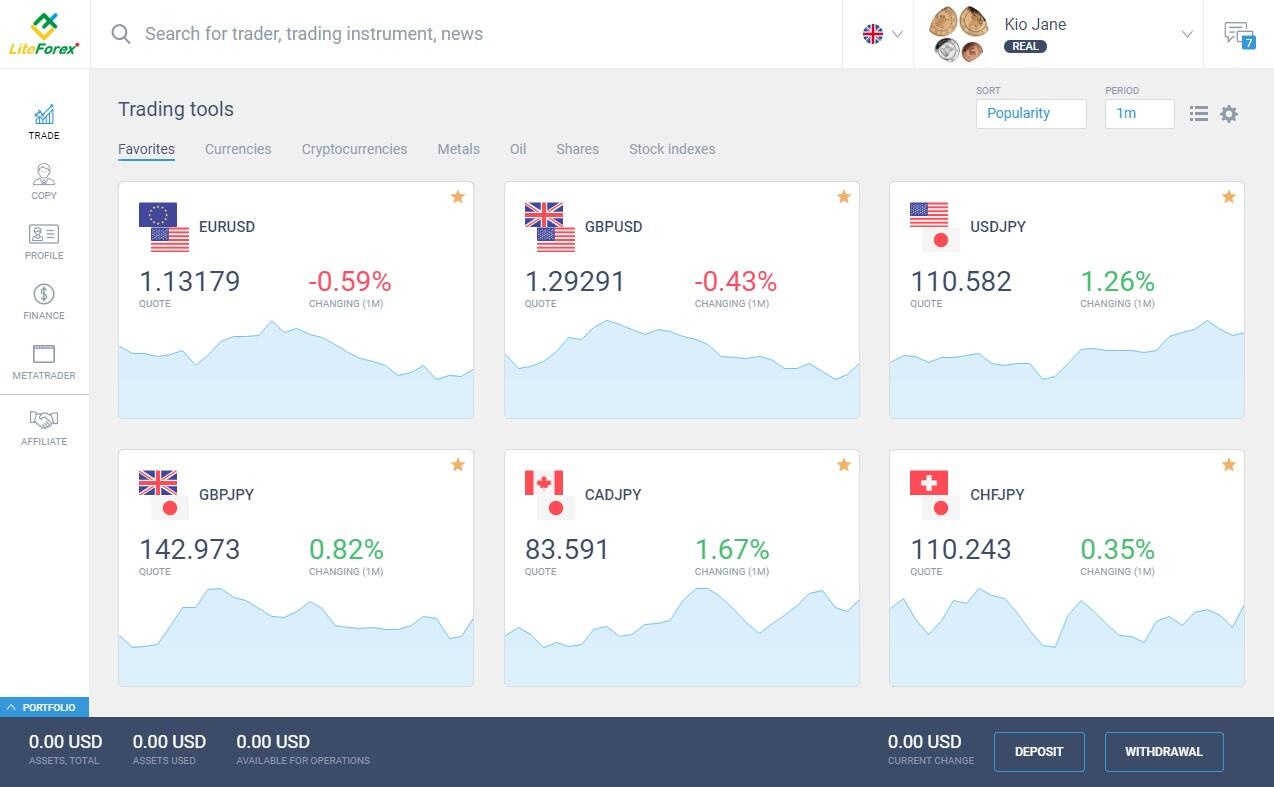Image resolution: width=1274 pixels, height=787 pixels.
Task: Click CHFJPY quote 110.243
Action: (x=961, y=550)
